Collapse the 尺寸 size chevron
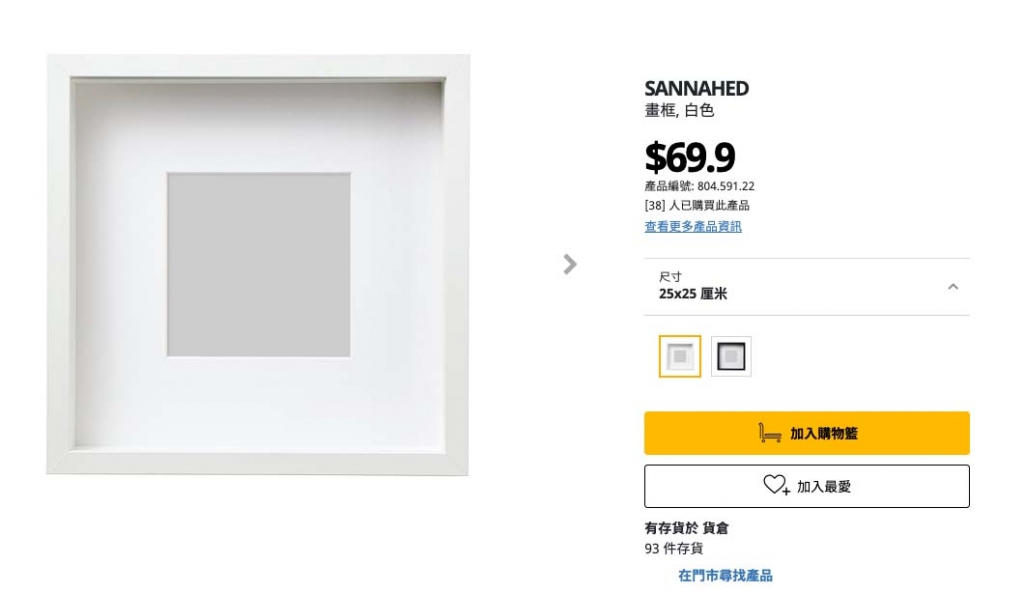 point(953,287)
